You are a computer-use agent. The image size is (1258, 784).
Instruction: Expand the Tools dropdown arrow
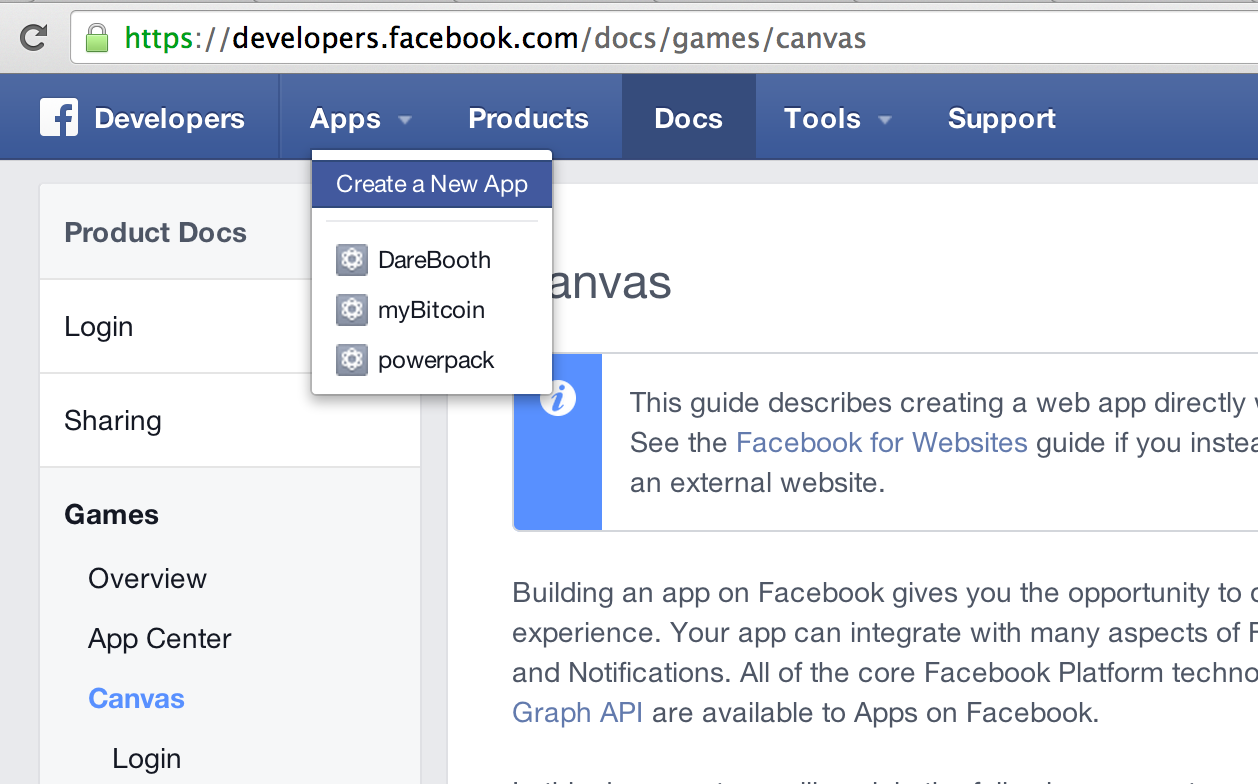[885, 120]
